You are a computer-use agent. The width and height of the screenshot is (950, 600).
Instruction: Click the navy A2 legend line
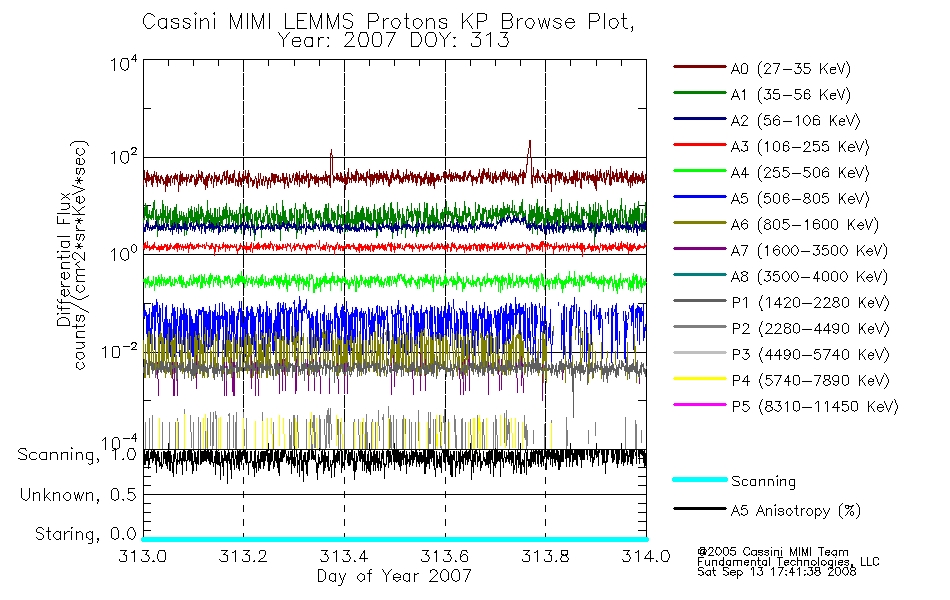[x=700, y=119]
